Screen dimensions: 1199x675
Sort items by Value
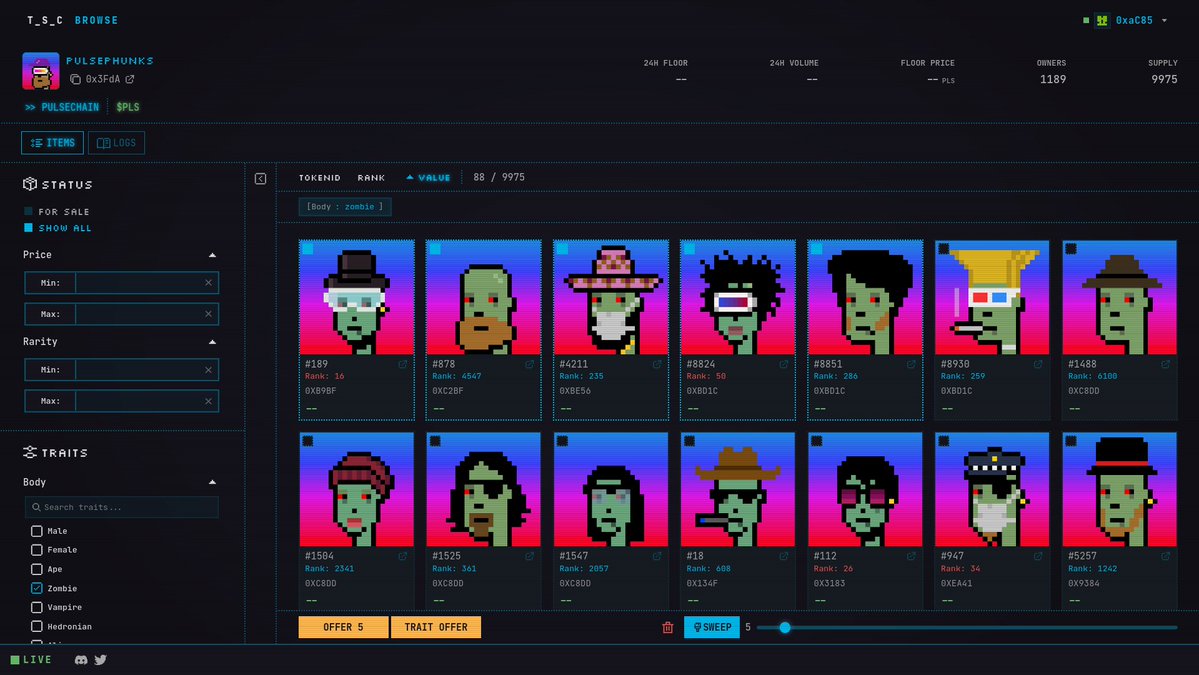(x=428, y=177)
